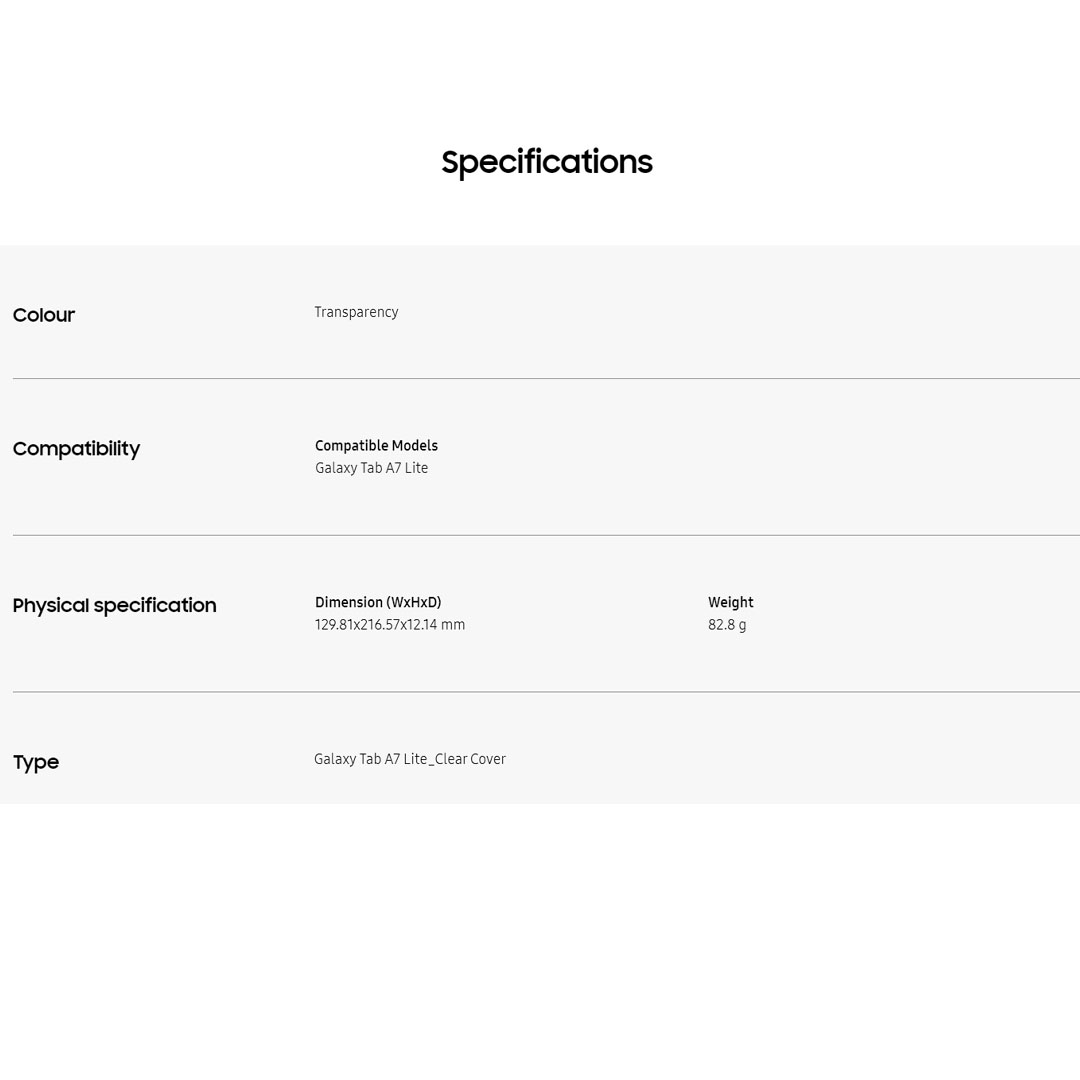The width and height of the screenshot is (1080, 1080).
Task: Click the blank white area below the Type row
Action: pos(540,940)
